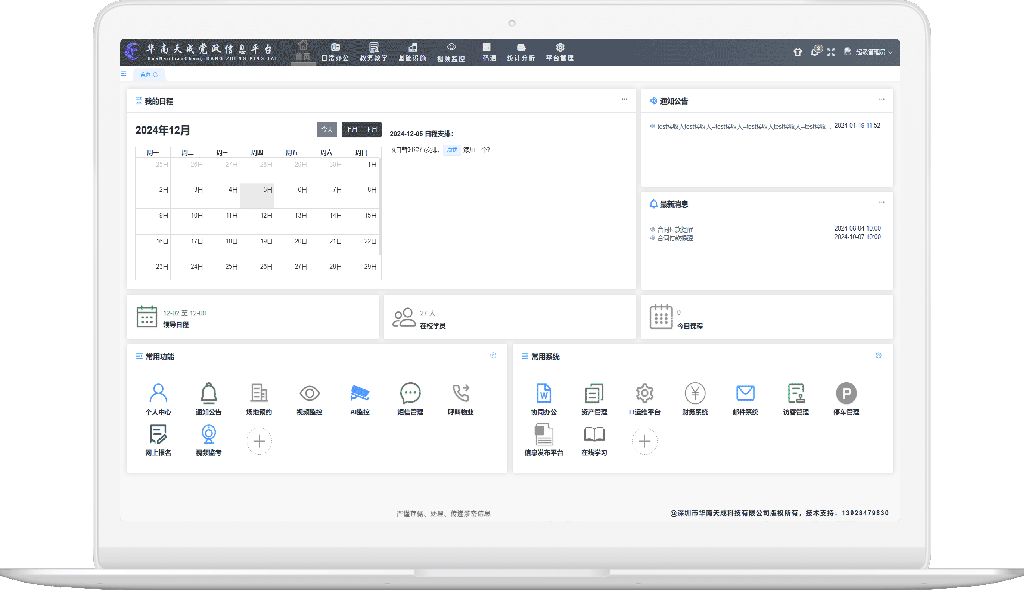Screen dimensions: 1024x590
Task: Click the 今天 button in calendar
Action: 326,129
